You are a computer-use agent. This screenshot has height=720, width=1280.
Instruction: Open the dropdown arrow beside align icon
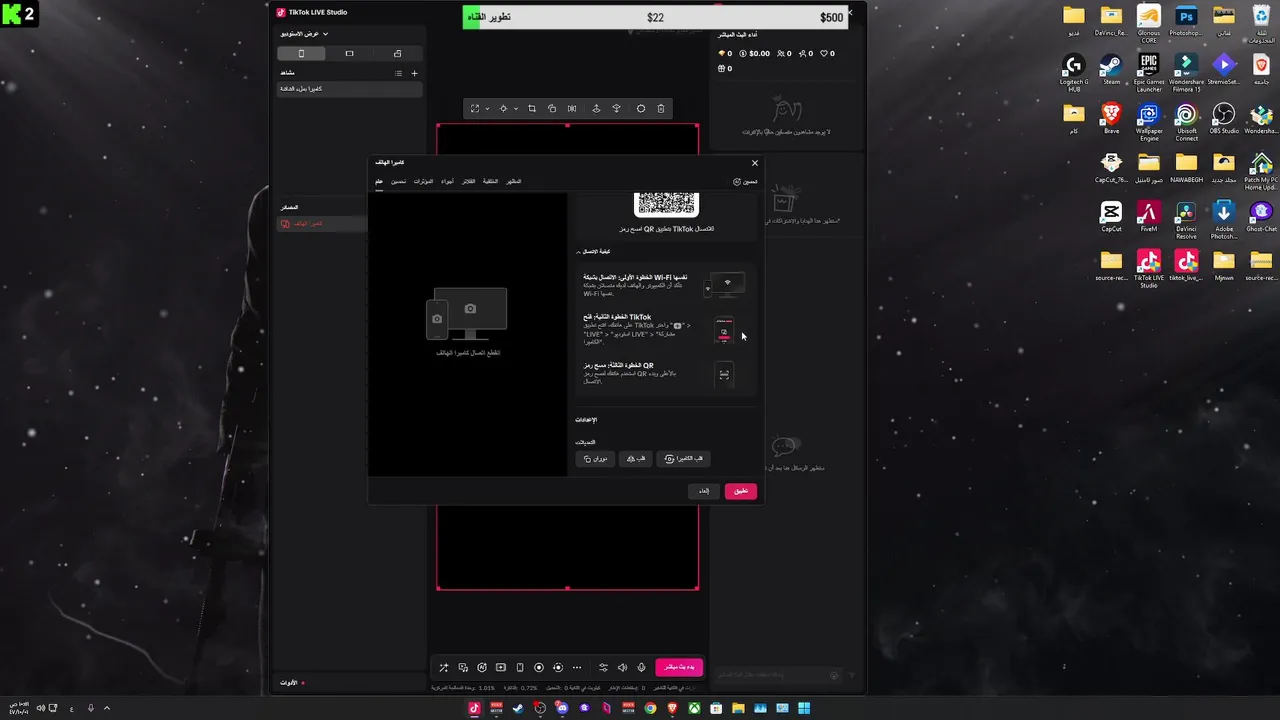point(515,108)
